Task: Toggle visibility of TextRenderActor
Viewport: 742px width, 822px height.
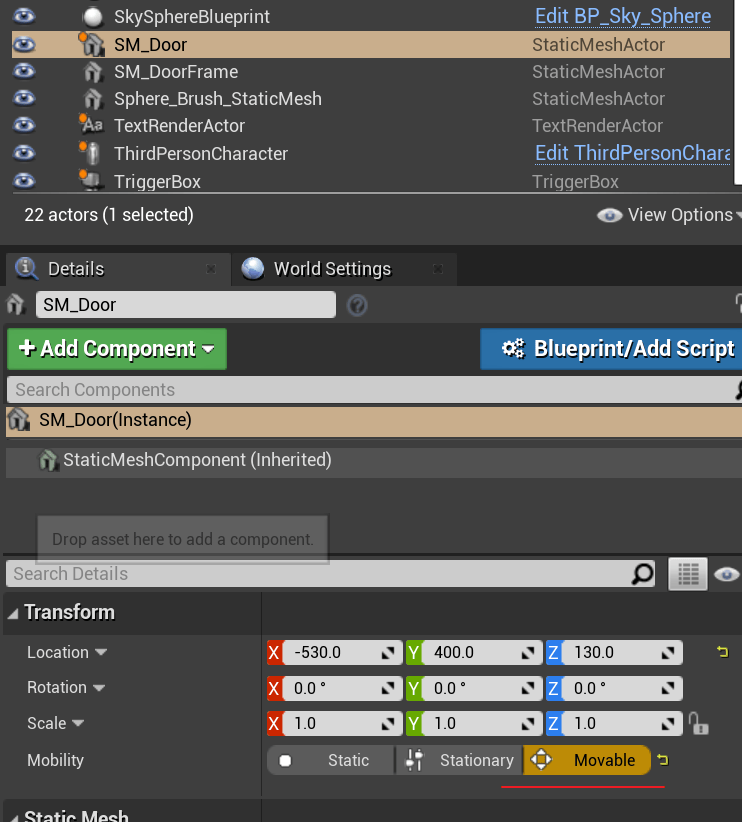Action: click(x=24, y=125)
